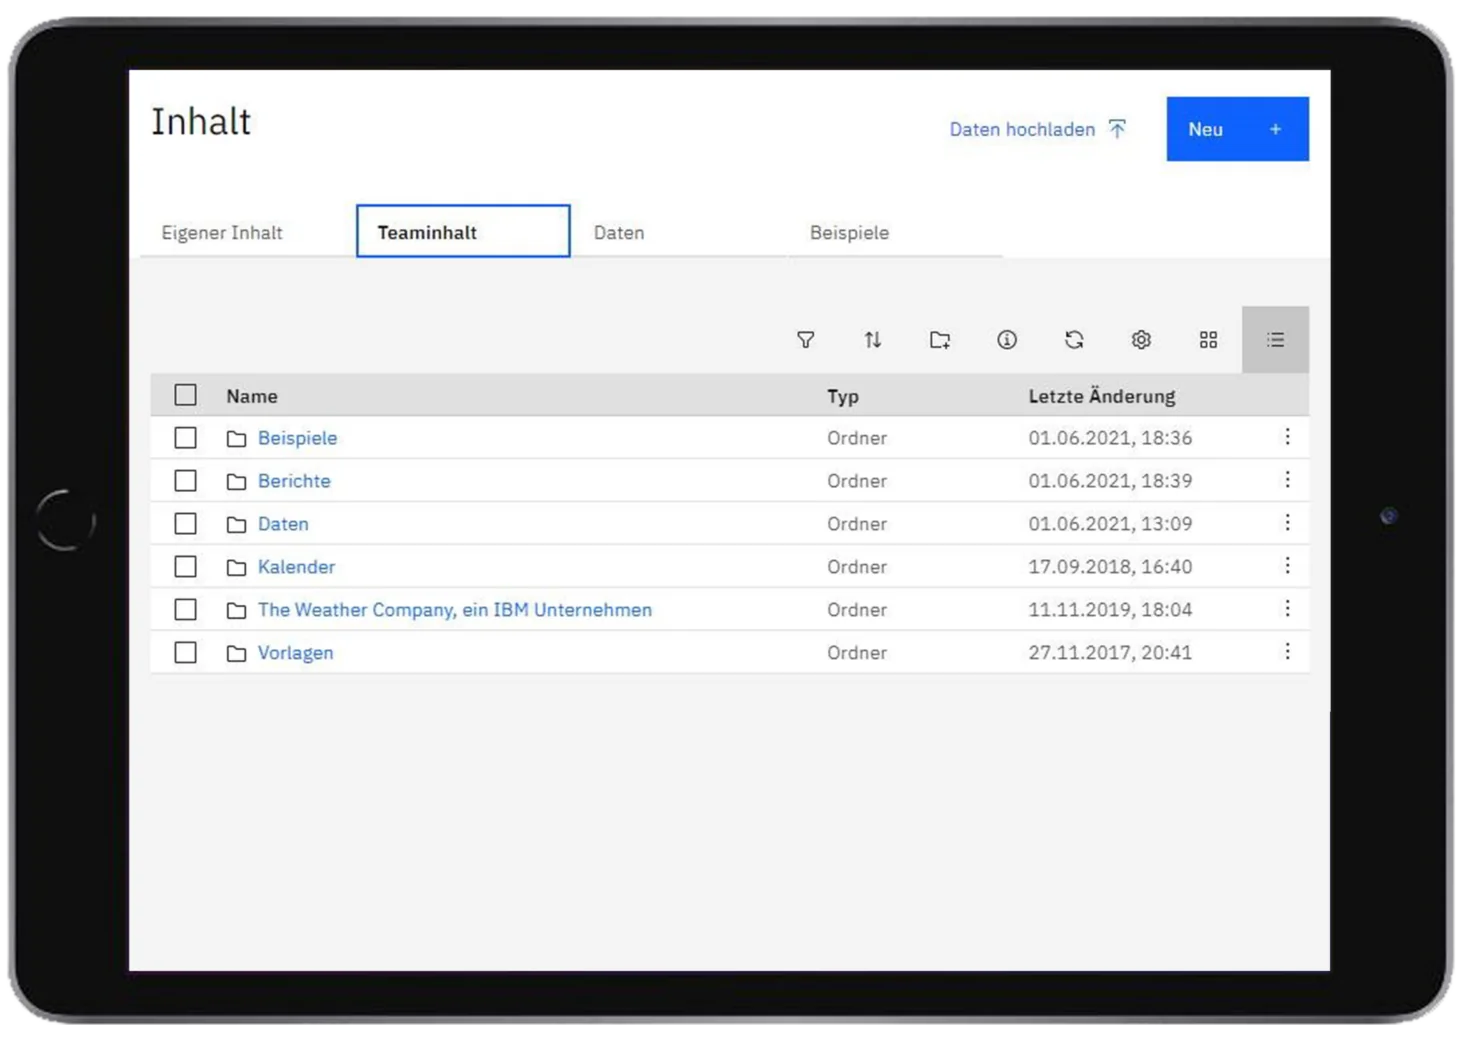Click the sort arrows icon

[x=872, y=340]
